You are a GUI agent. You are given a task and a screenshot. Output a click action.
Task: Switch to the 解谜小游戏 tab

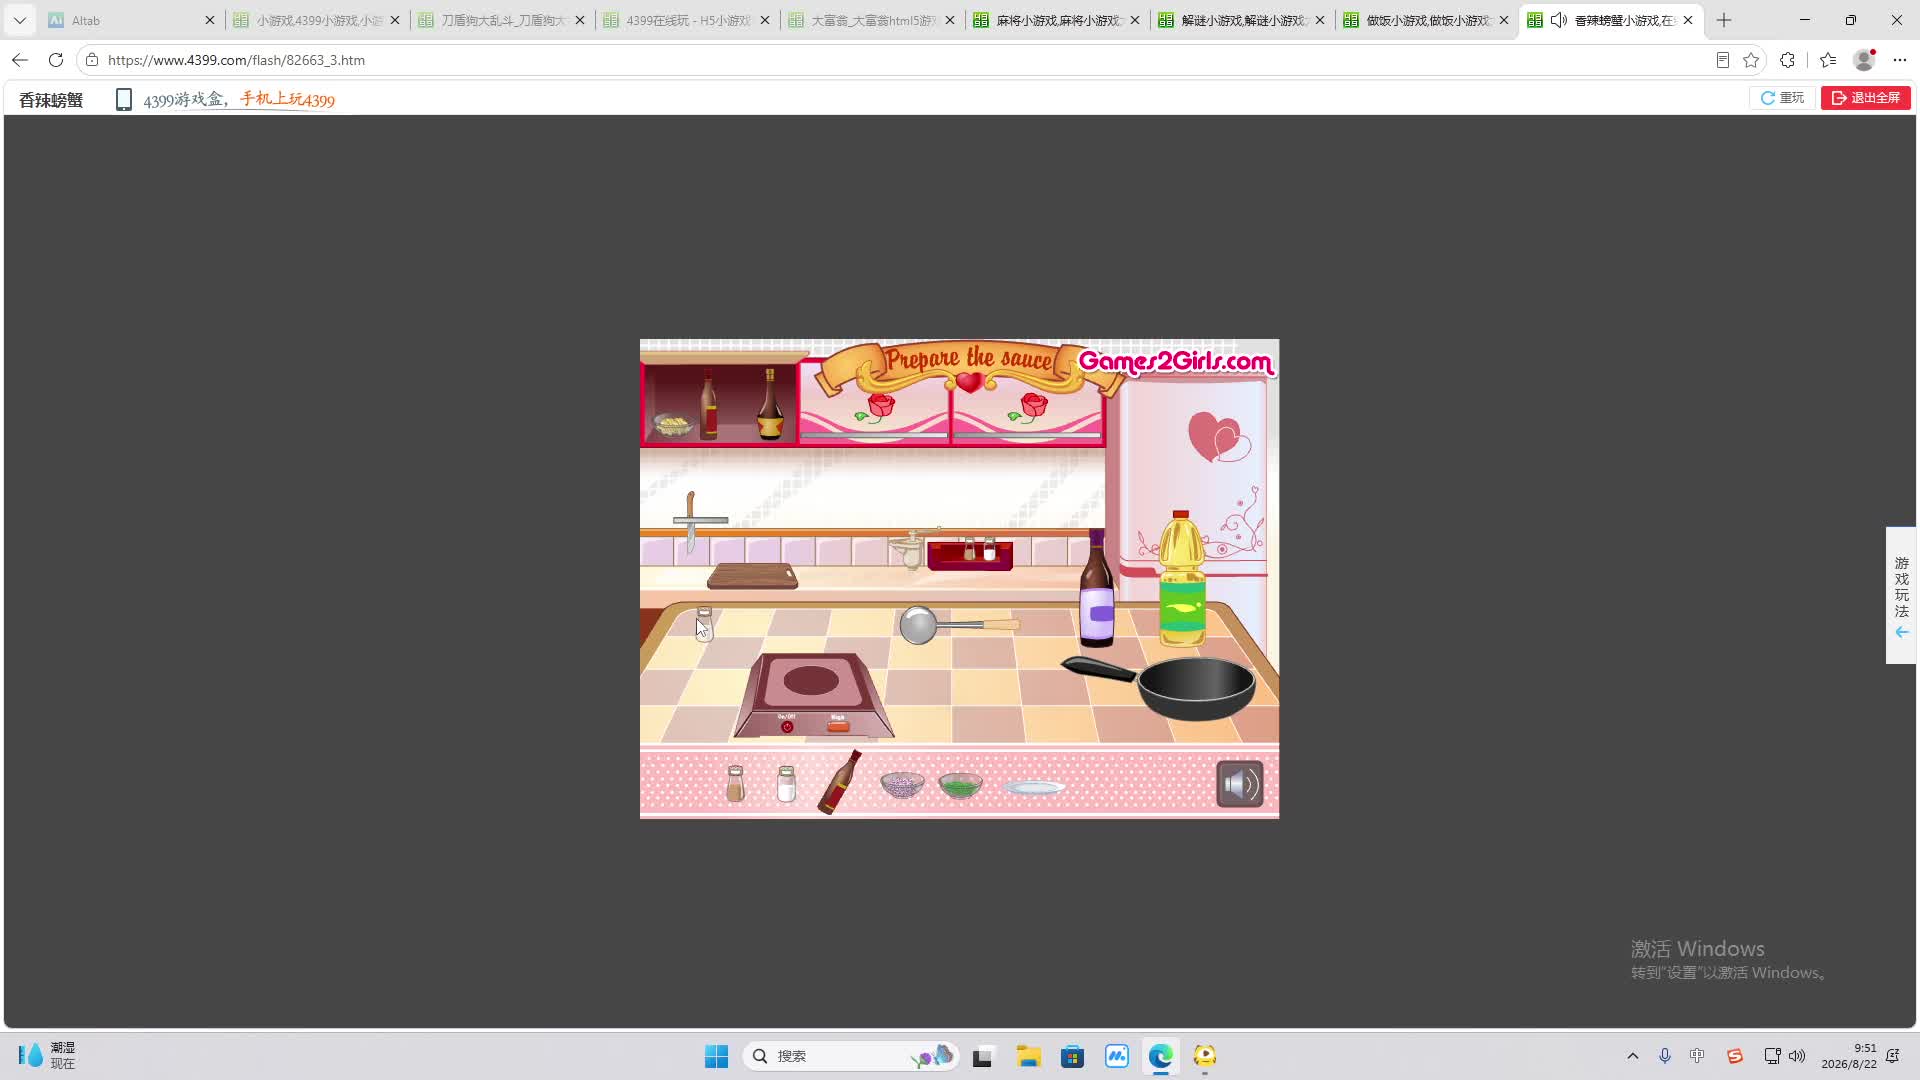1240,20
